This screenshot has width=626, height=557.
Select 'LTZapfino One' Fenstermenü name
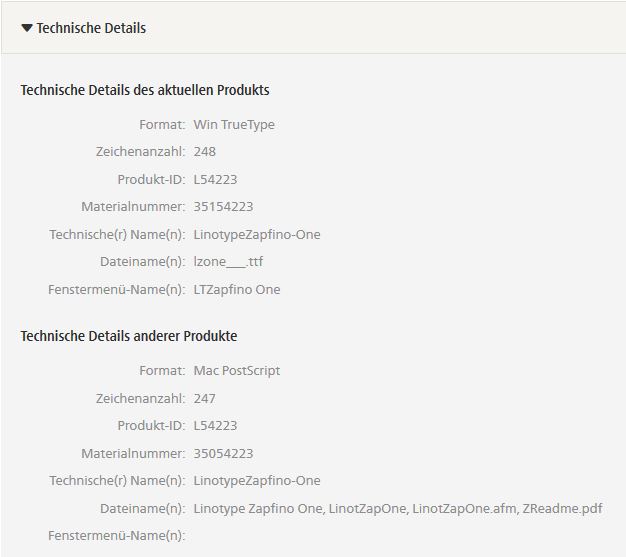point(237,289)
